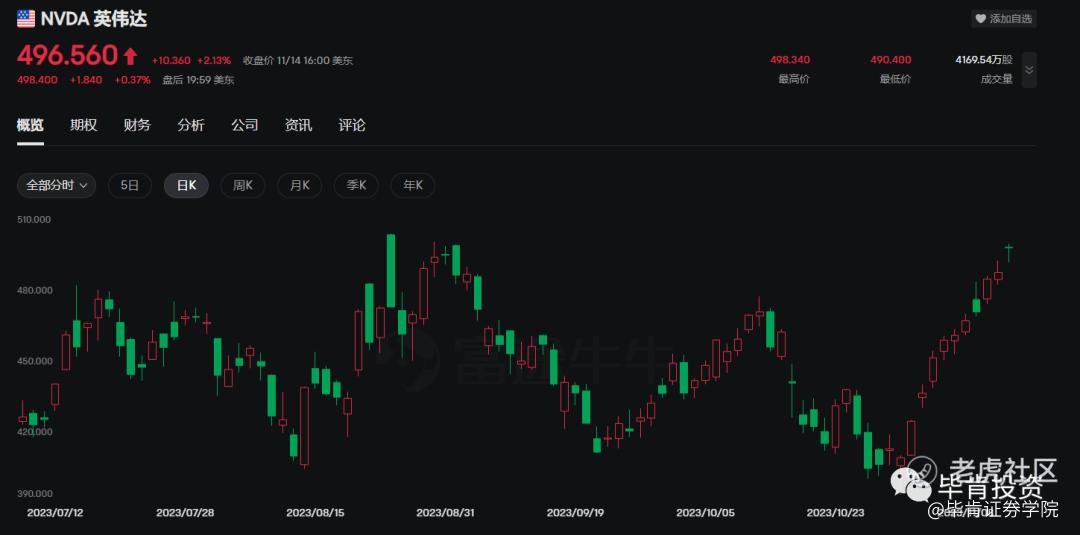Screen dimensions: 1080x535
Task: Click the +2.13% change value
Action: pyautogui.click(x=214, y=61)
